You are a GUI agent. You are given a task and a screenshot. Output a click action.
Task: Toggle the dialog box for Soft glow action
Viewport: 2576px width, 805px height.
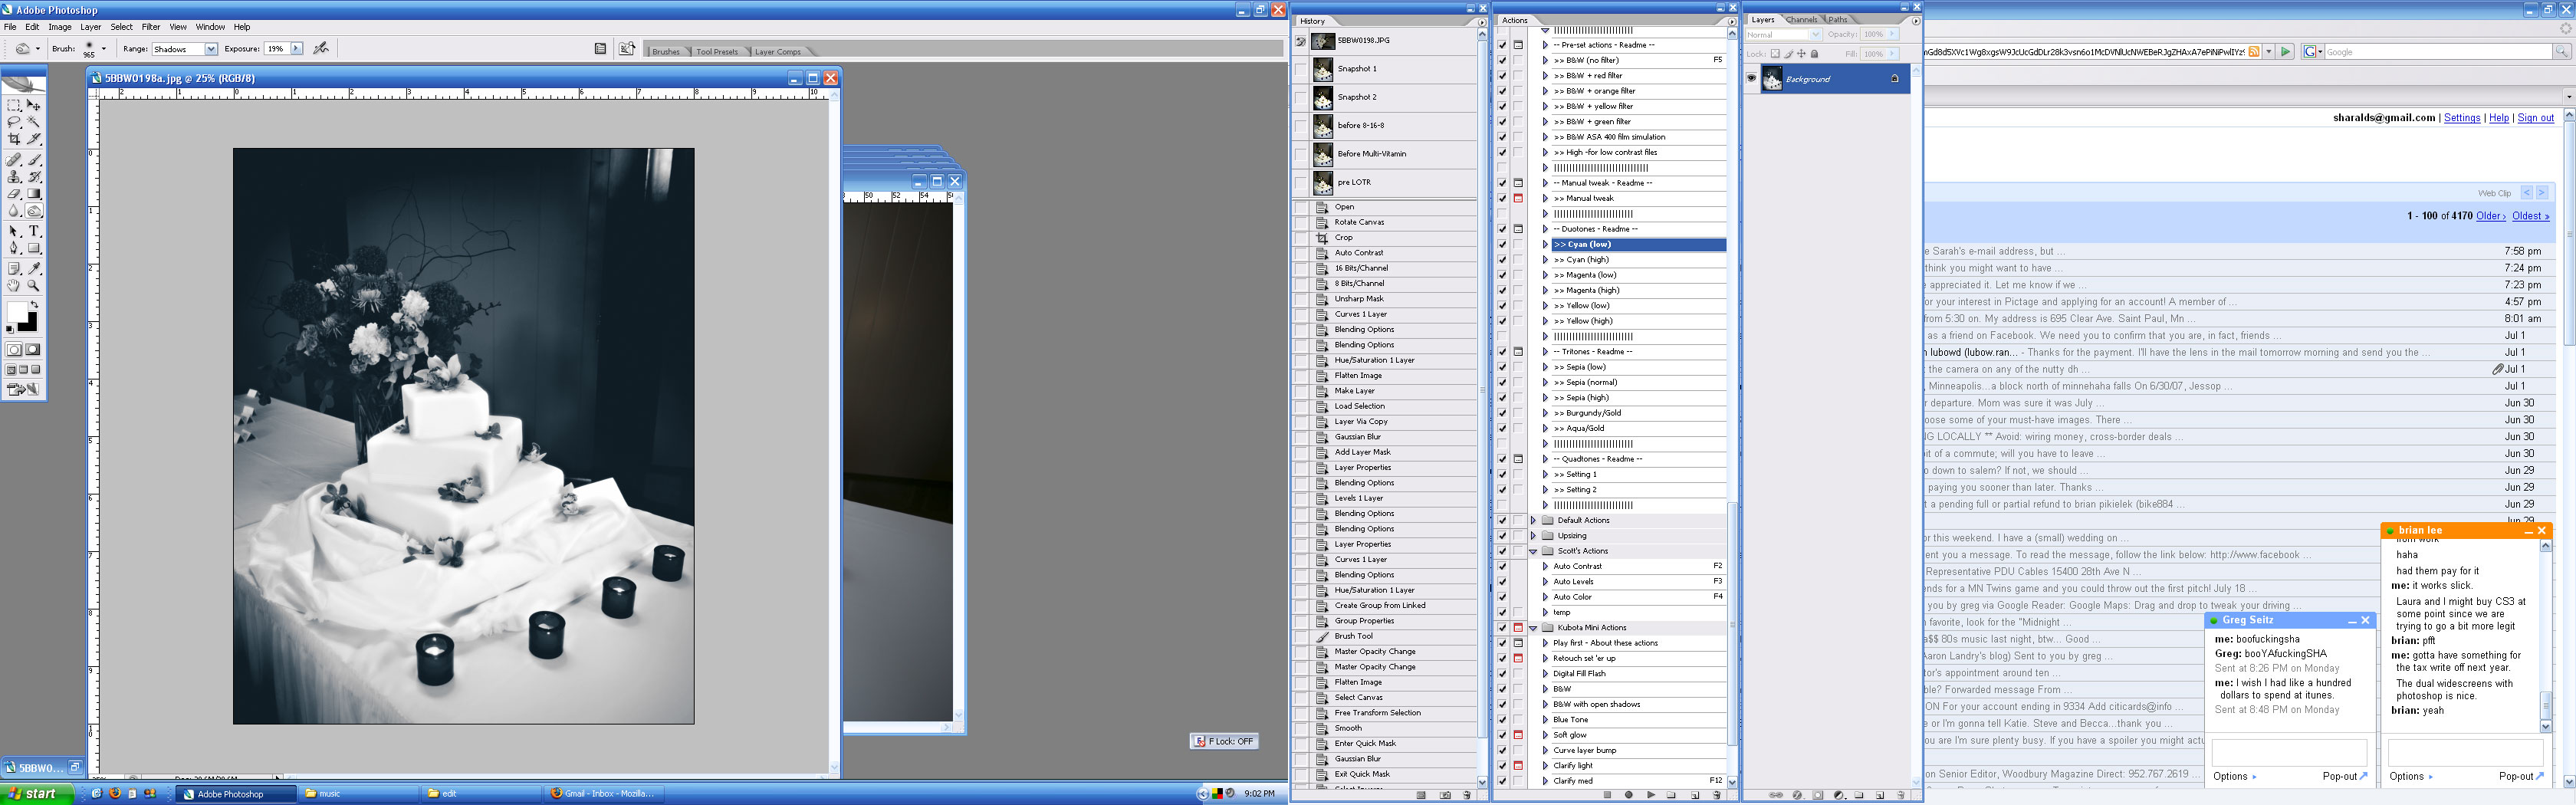point(1518,735)
